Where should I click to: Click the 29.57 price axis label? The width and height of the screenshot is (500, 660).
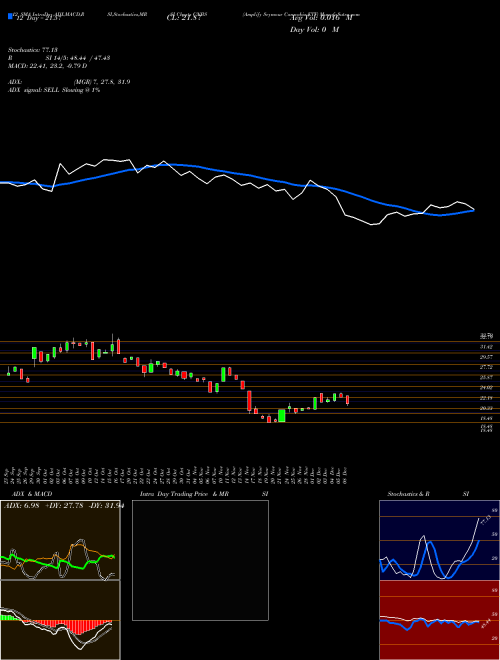(487, 357)
